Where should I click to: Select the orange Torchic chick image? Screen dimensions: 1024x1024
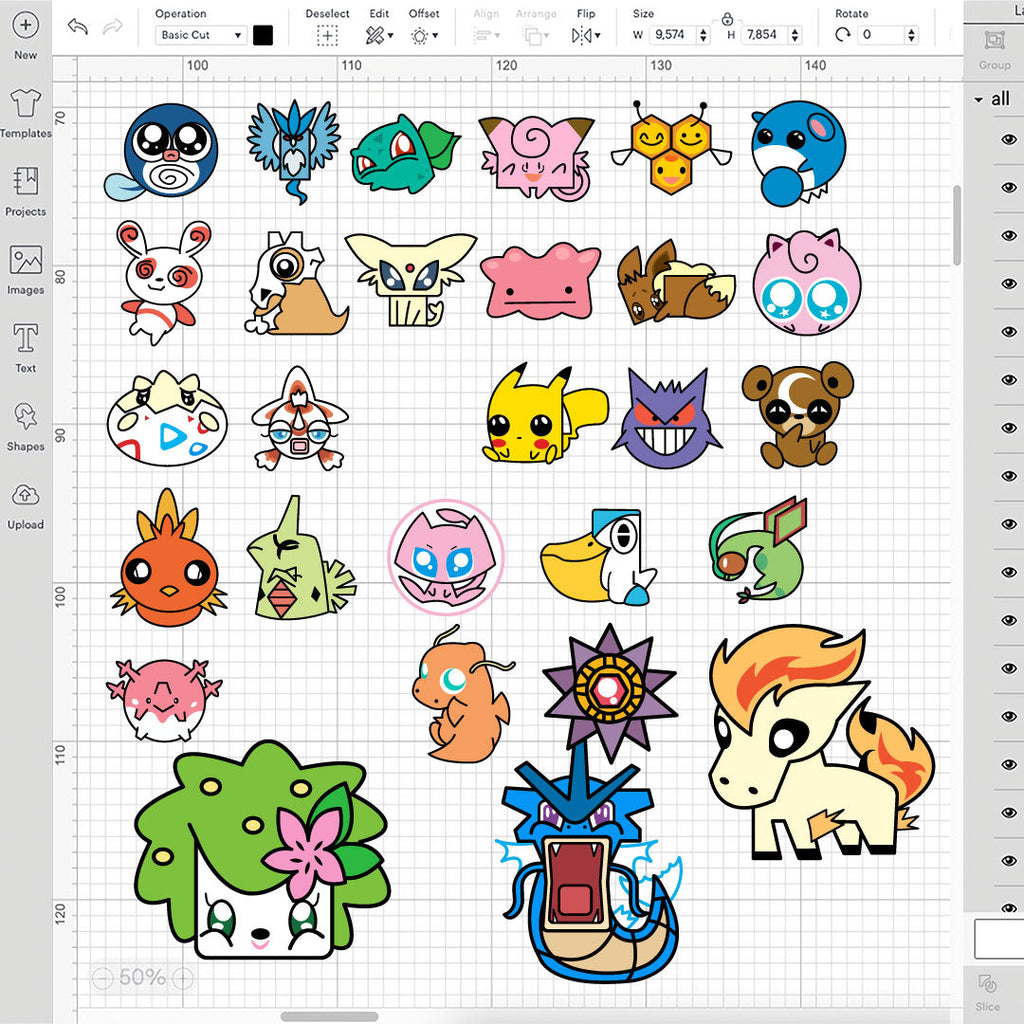pyautogui.click(x=168, y=558)
